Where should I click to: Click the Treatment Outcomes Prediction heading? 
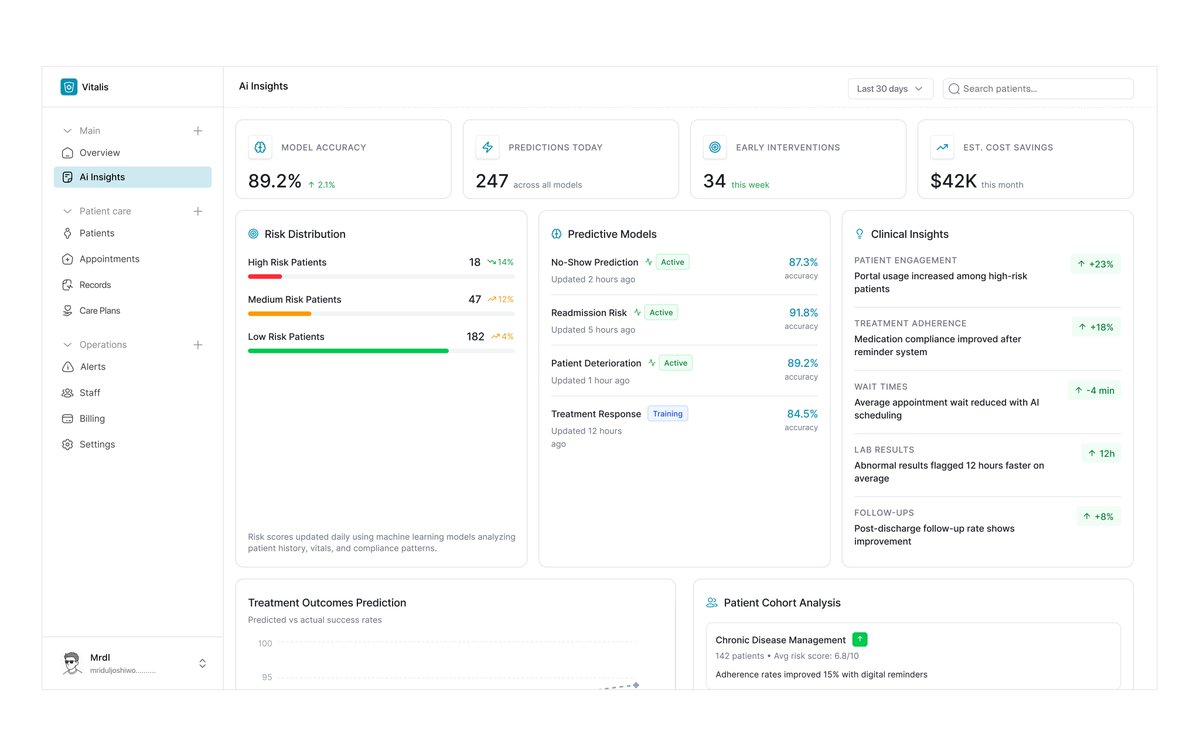pos(327,603)
